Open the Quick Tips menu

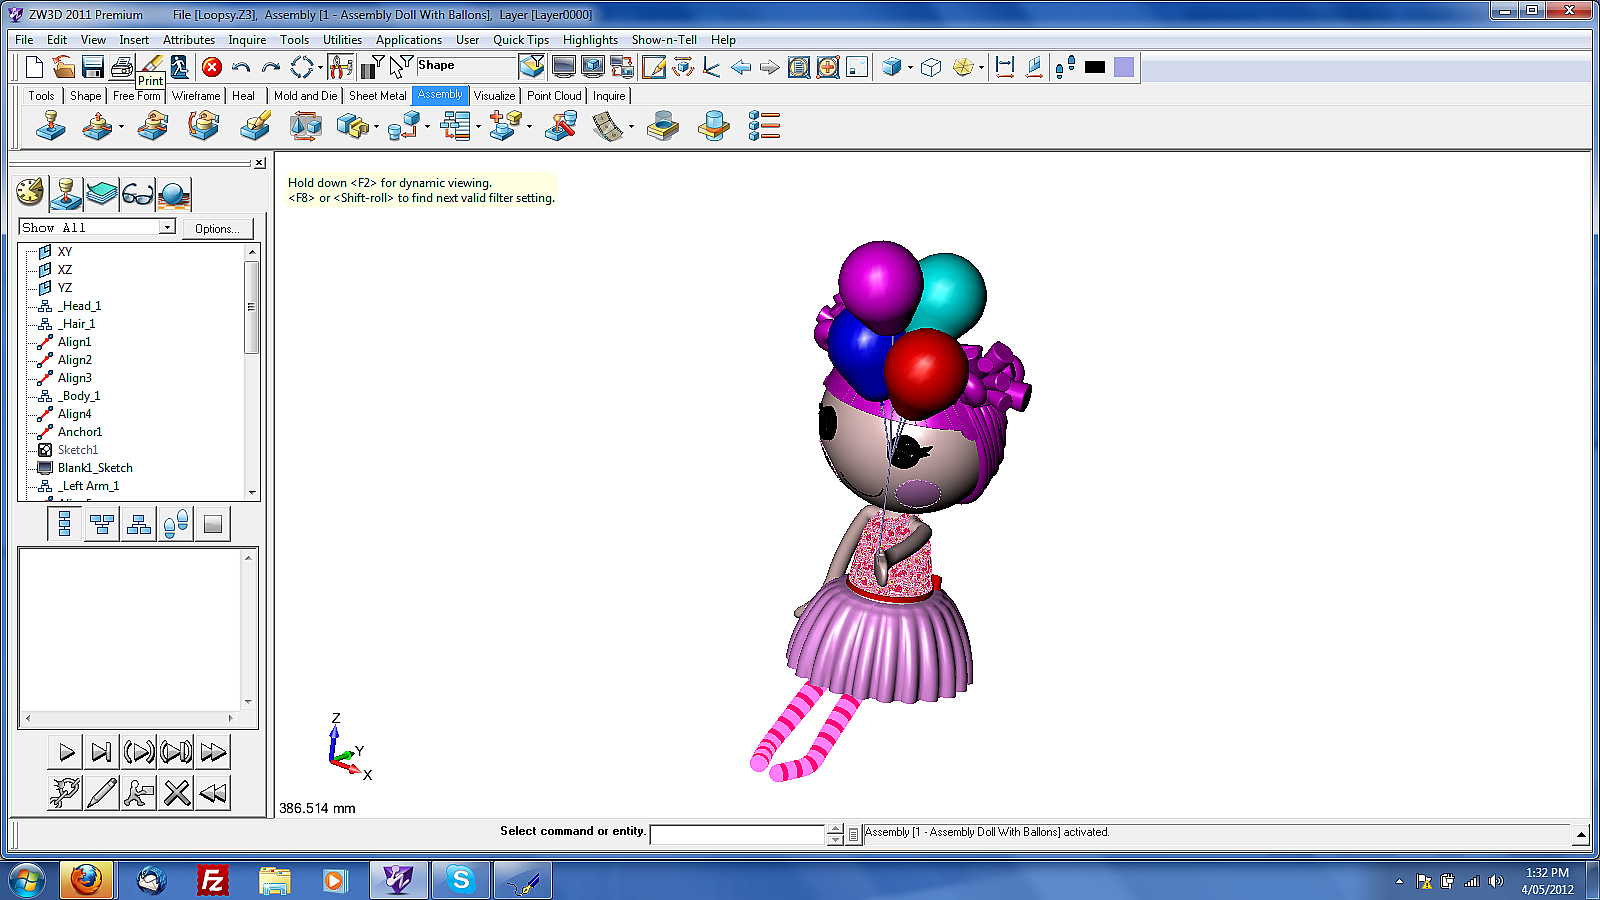tap(521, 40)
